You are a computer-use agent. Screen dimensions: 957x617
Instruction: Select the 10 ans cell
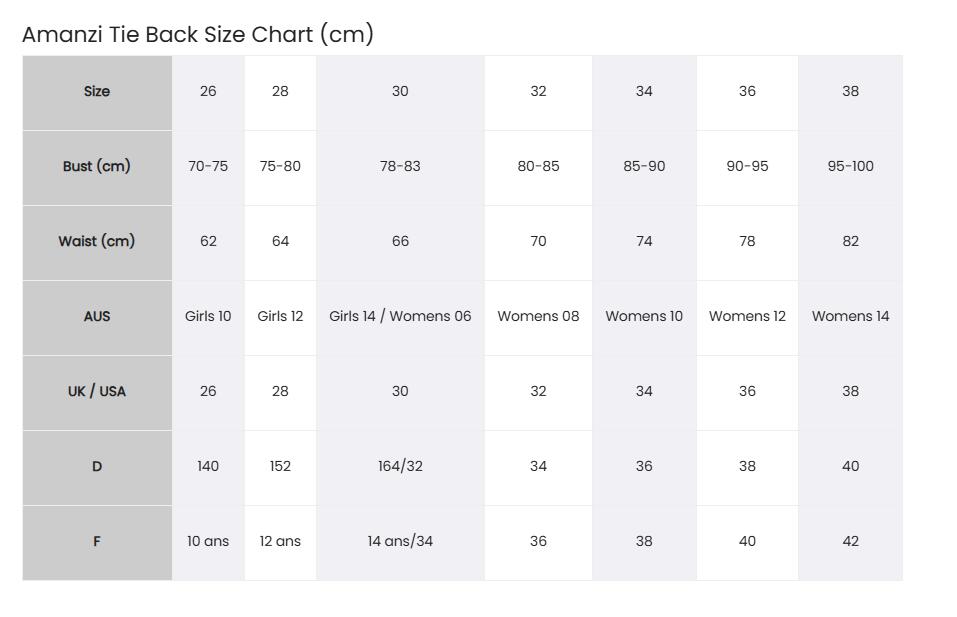click(208, 543)
